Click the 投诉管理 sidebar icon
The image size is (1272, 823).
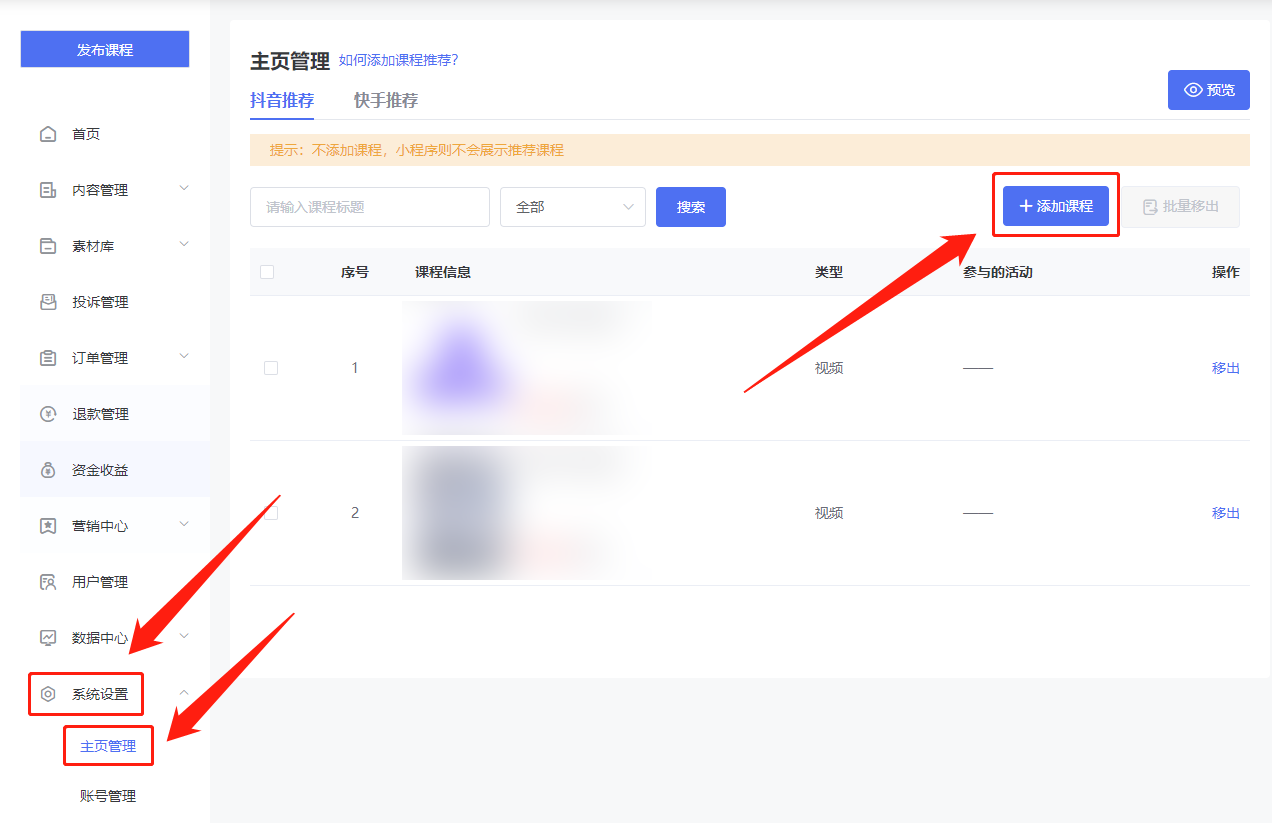pos(48,302)
